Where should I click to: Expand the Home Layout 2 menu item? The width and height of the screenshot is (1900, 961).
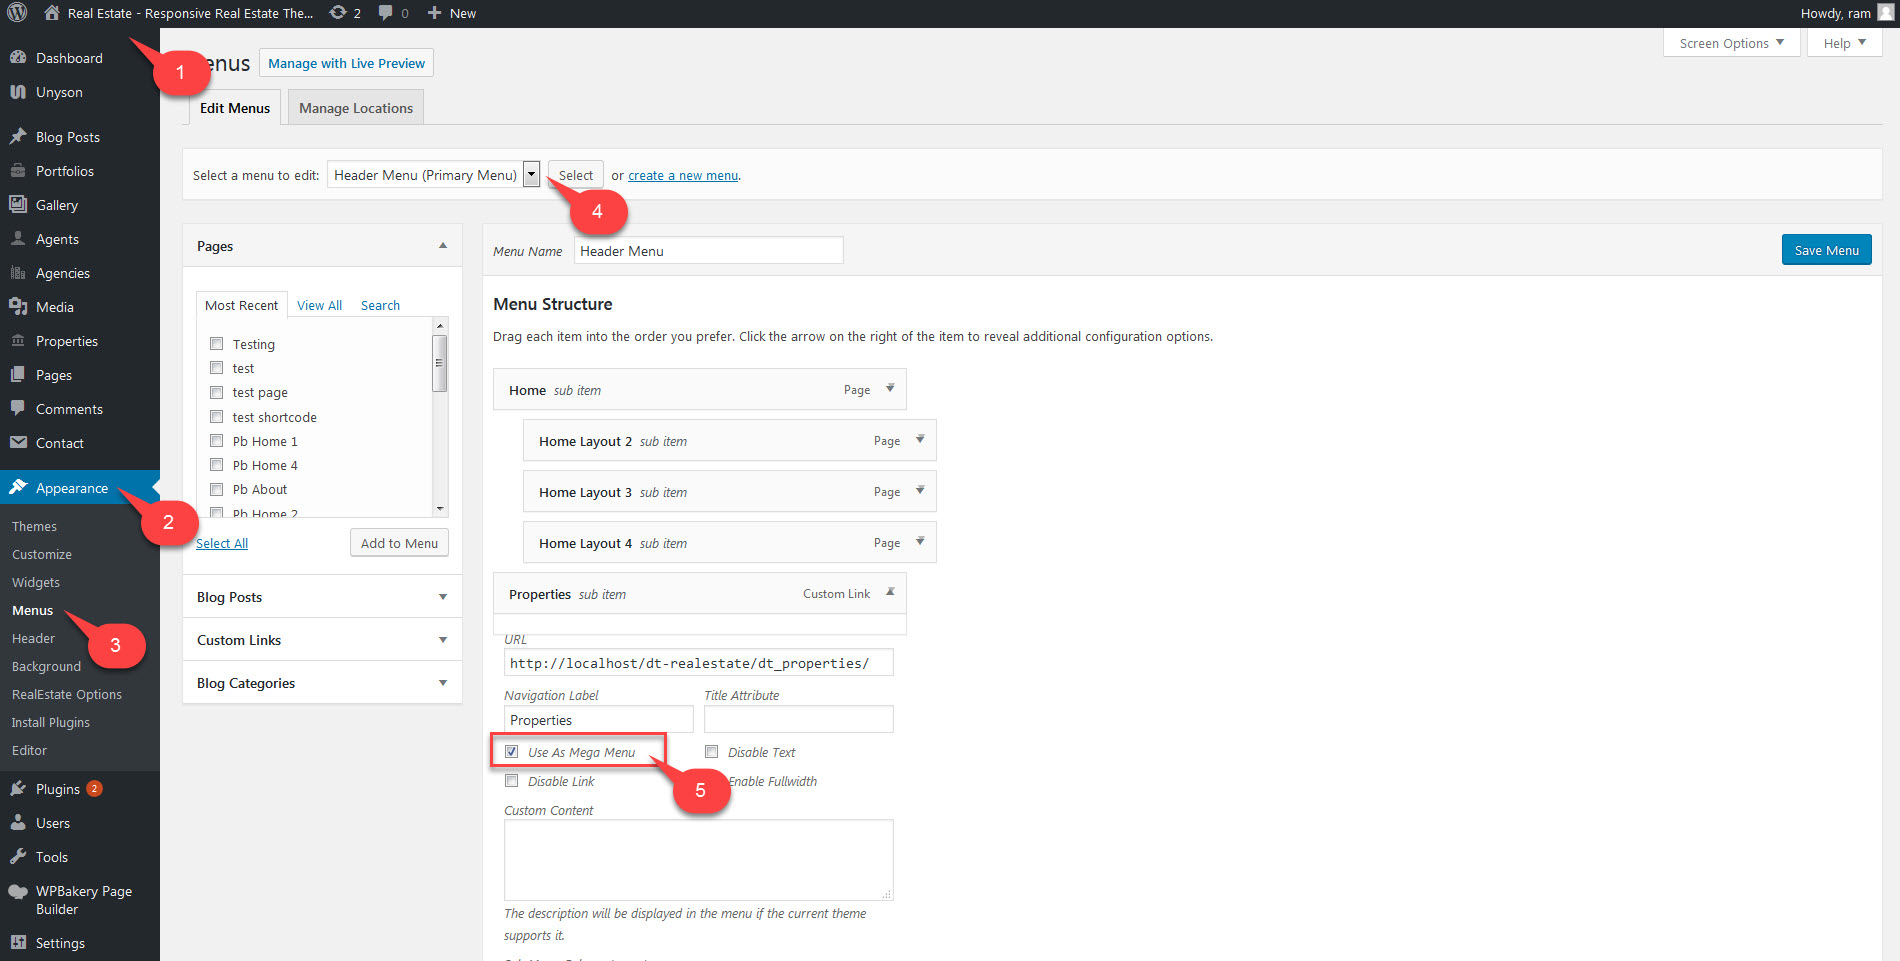920,440
